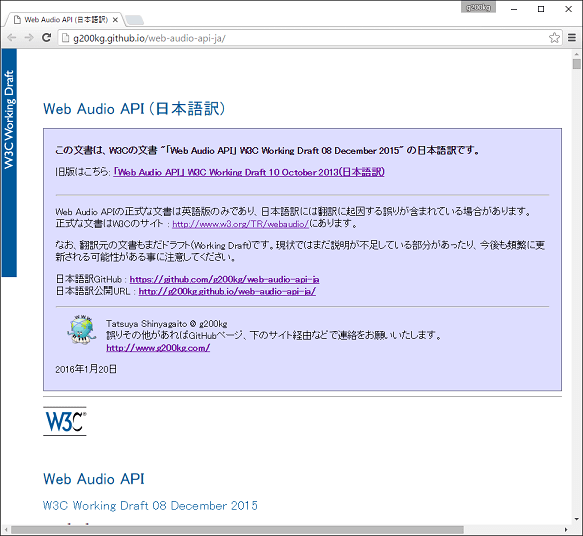
Task: Open the w3.org/TR/webaudio link
Action: 240,224
